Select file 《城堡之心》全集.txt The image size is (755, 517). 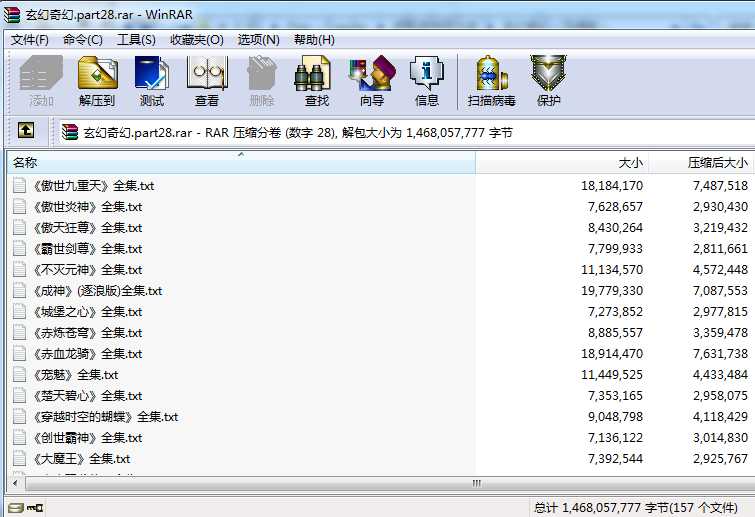click(88, 311)
